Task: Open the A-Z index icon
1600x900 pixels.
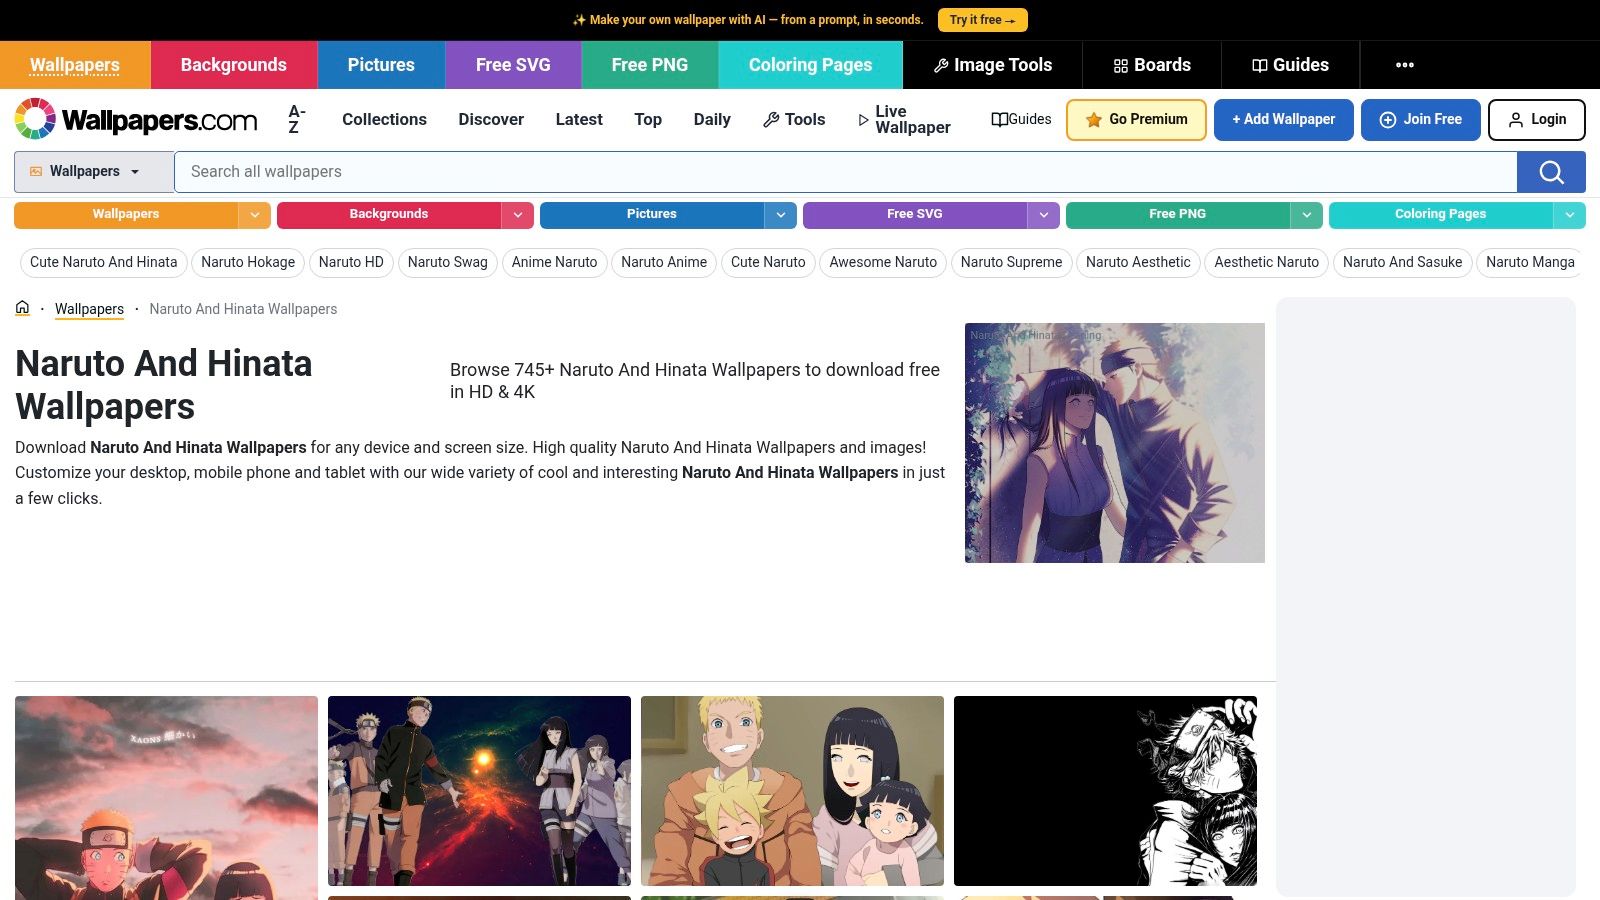Action: tap(297, 119)
